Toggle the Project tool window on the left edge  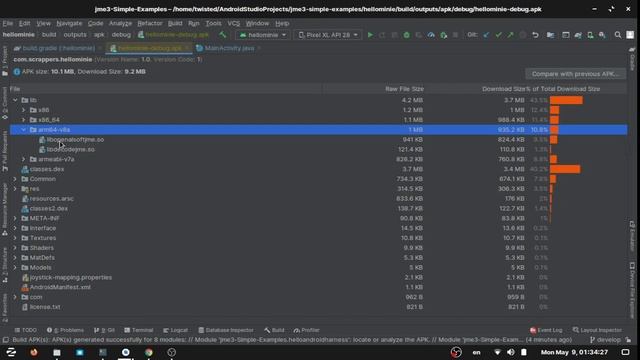coord(5,61)
